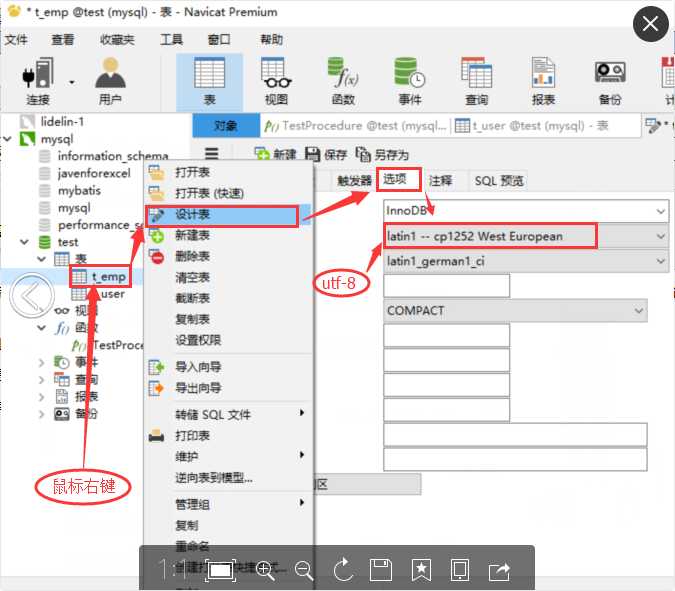
Task: Click the previous-image arrow circle on left
Action: pyautogui.click(x=31, y=296)
